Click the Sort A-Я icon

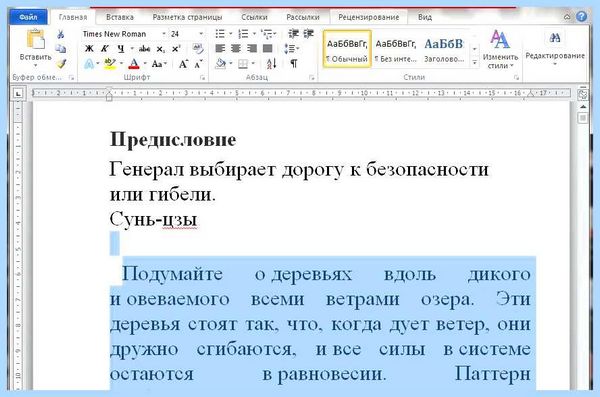pos(272,64)
